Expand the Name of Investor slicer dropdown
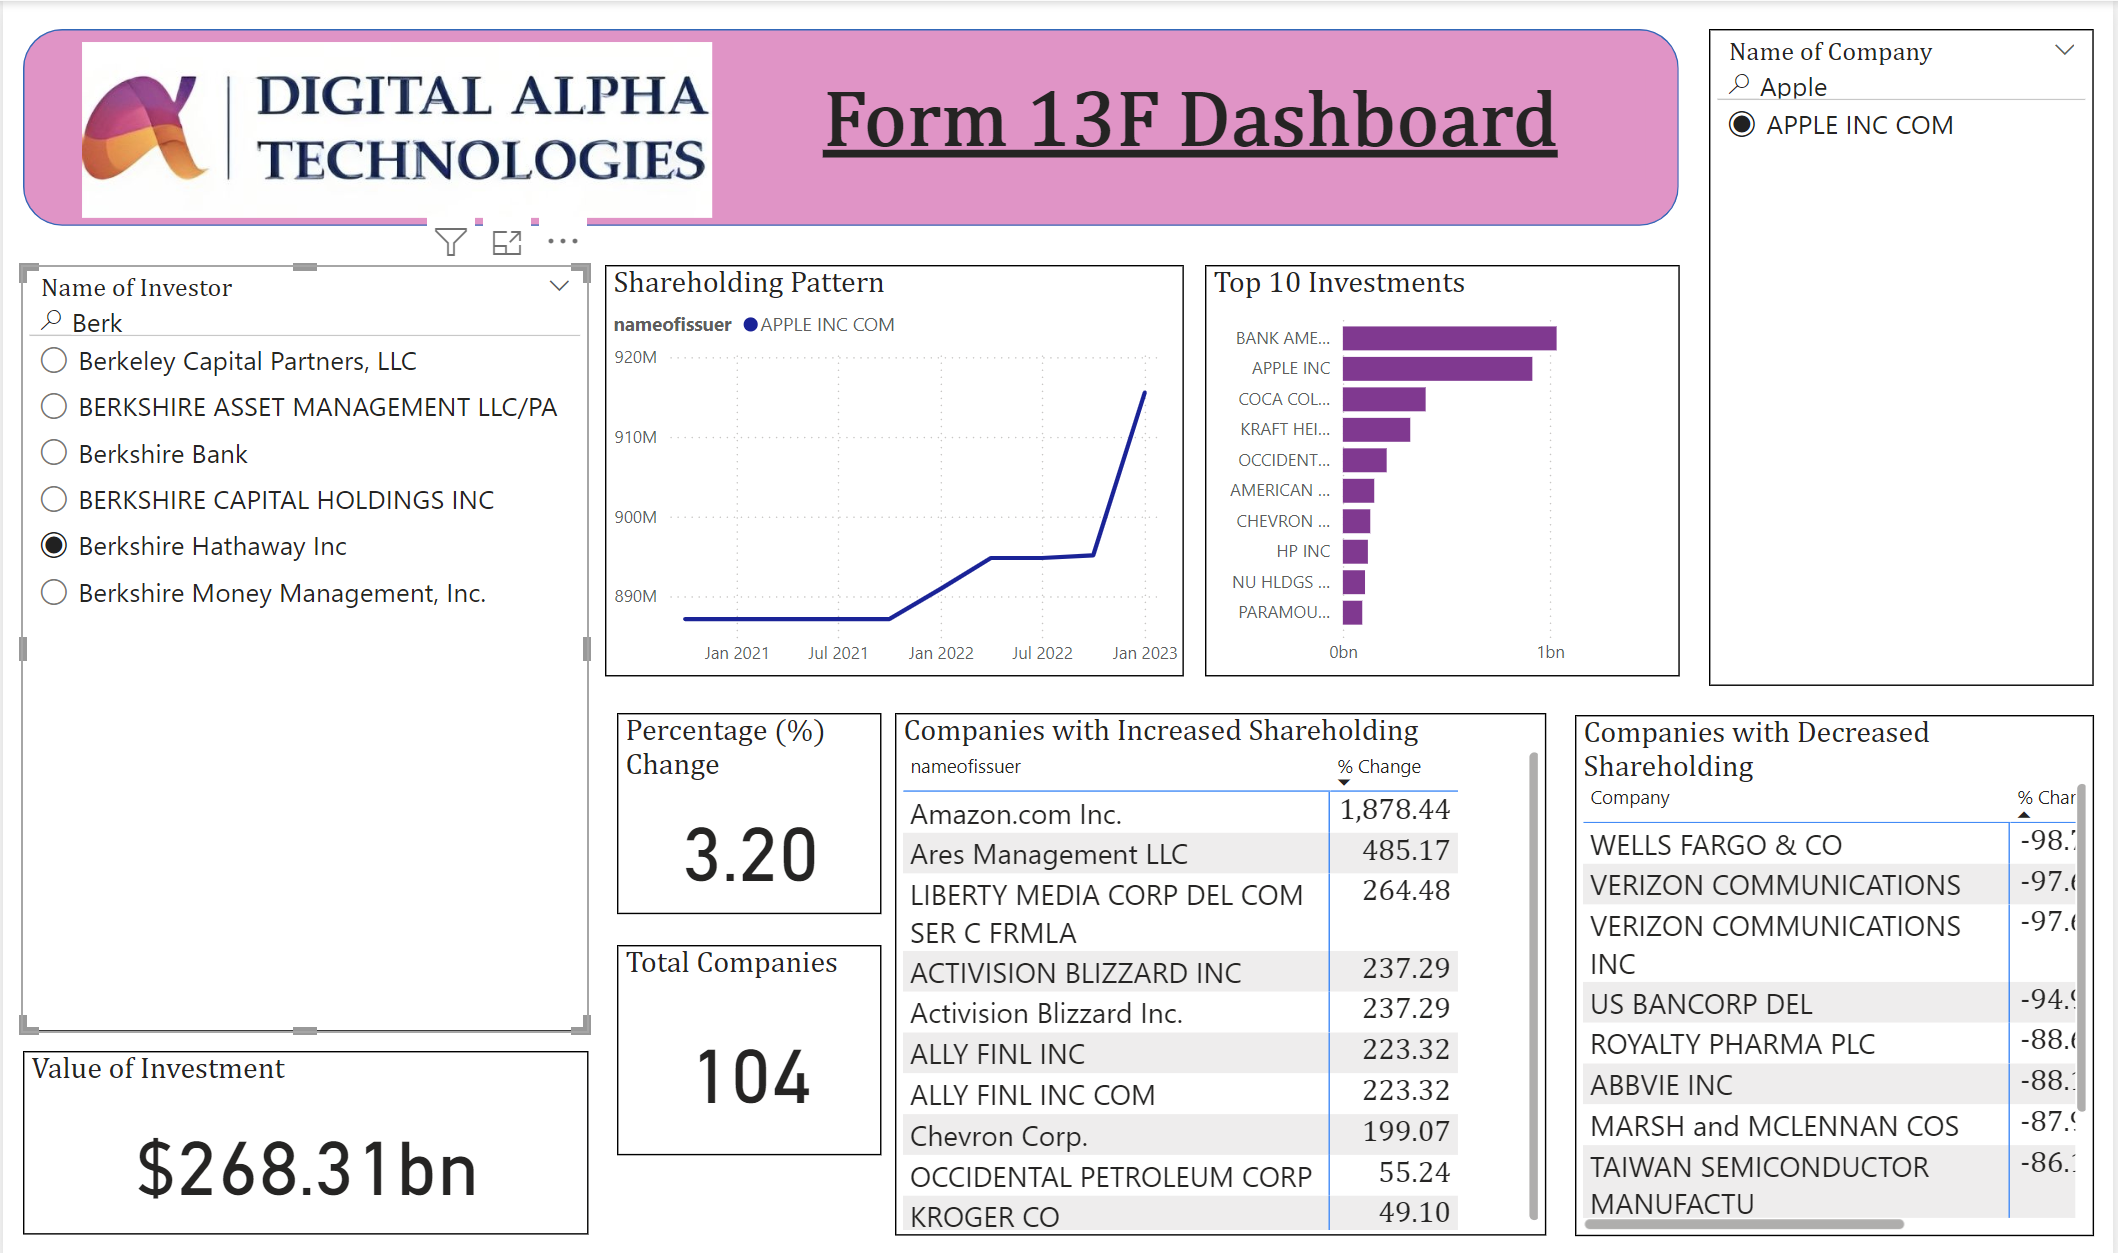Image resolution: width=2118 pixels, height=1253 pixels. pos(559,286)
